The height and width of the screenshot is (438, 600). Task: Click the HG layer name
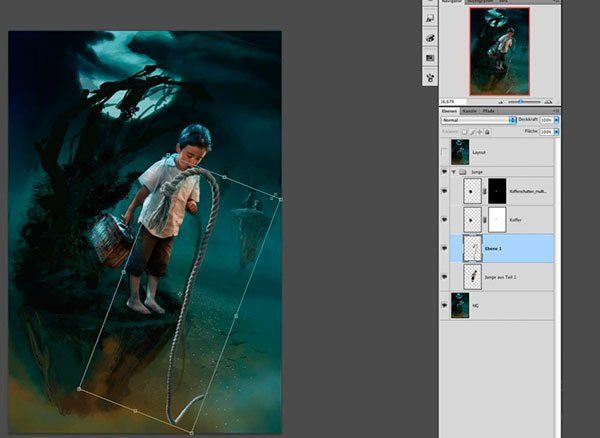coord(476,306)
